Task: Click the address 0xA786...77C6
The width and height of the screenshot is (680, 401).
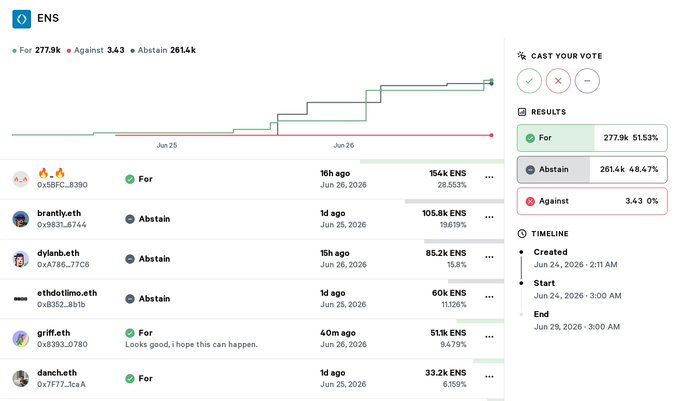Action: tap(63, 264)
